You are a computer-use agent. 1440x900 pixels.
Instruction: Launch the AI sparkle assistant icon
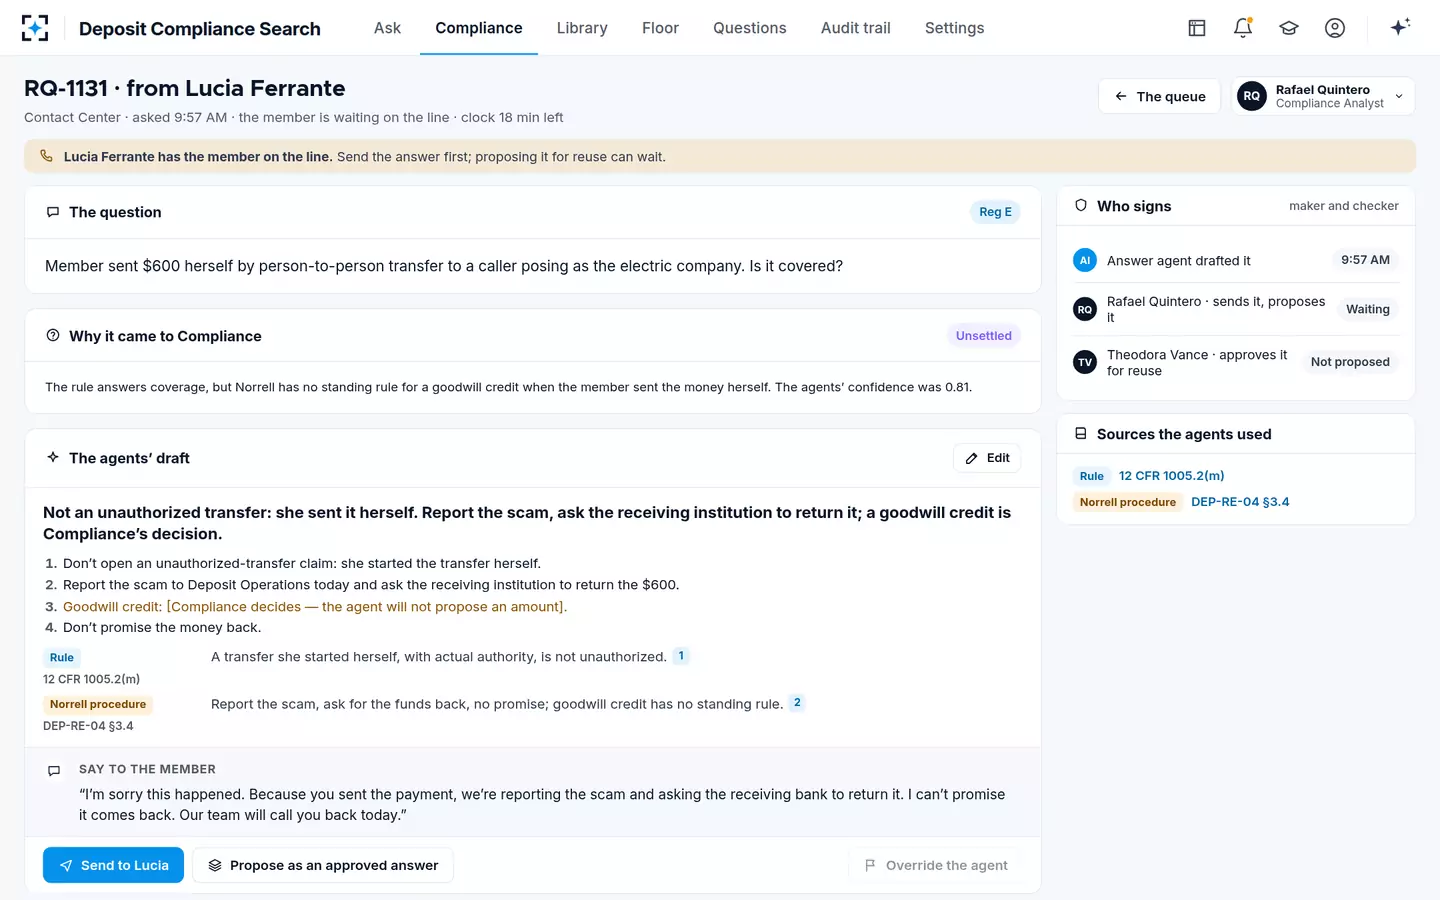[1400, 27]
